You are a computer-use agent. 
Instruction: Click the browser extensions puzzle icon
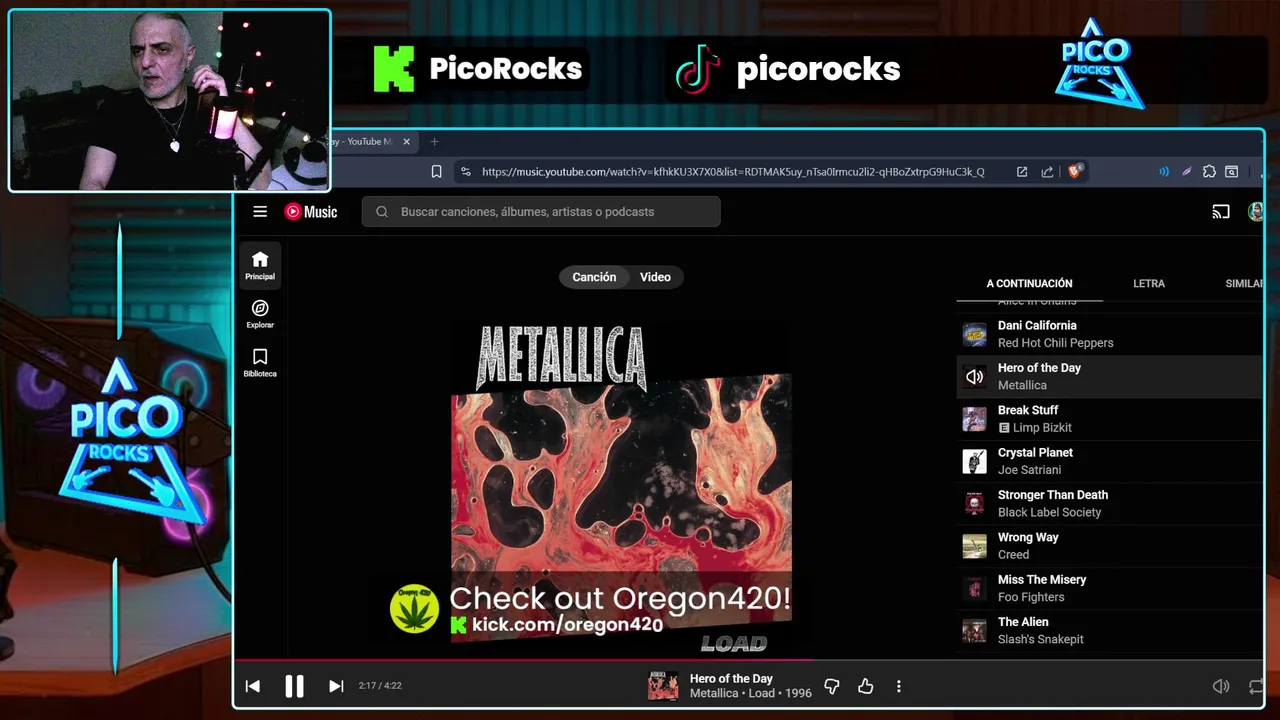1209,172
